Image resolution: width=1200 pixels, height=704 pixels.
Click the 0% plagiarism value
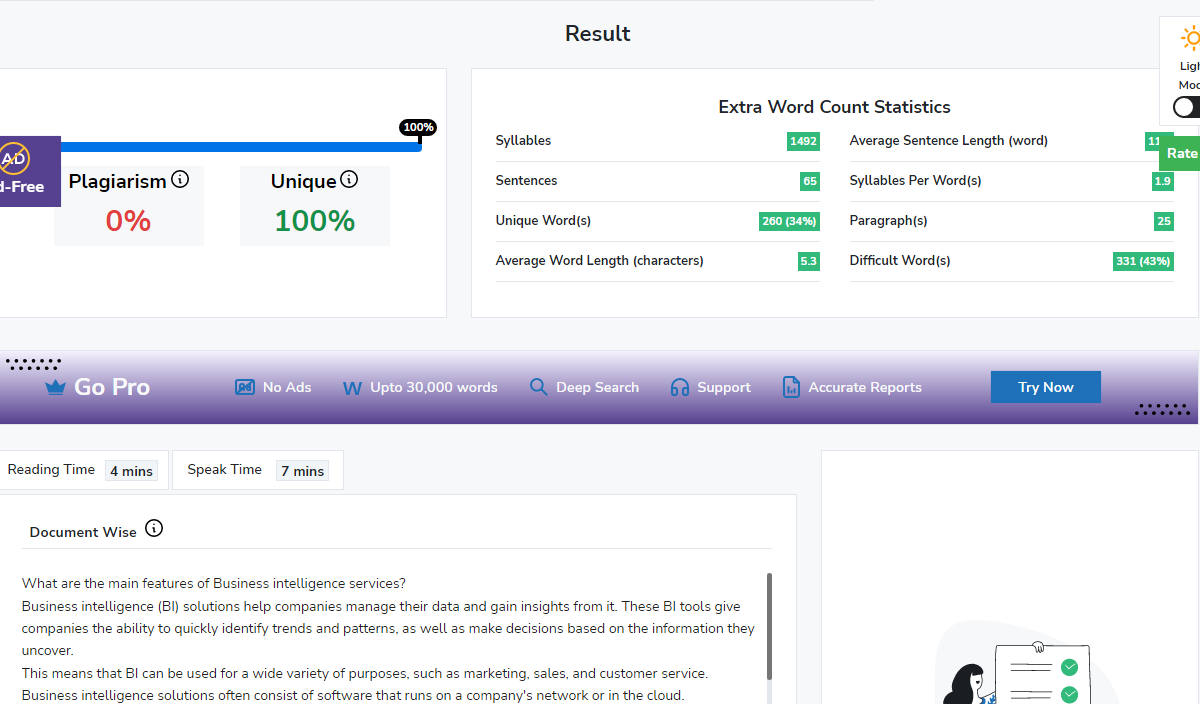(128, 221)
